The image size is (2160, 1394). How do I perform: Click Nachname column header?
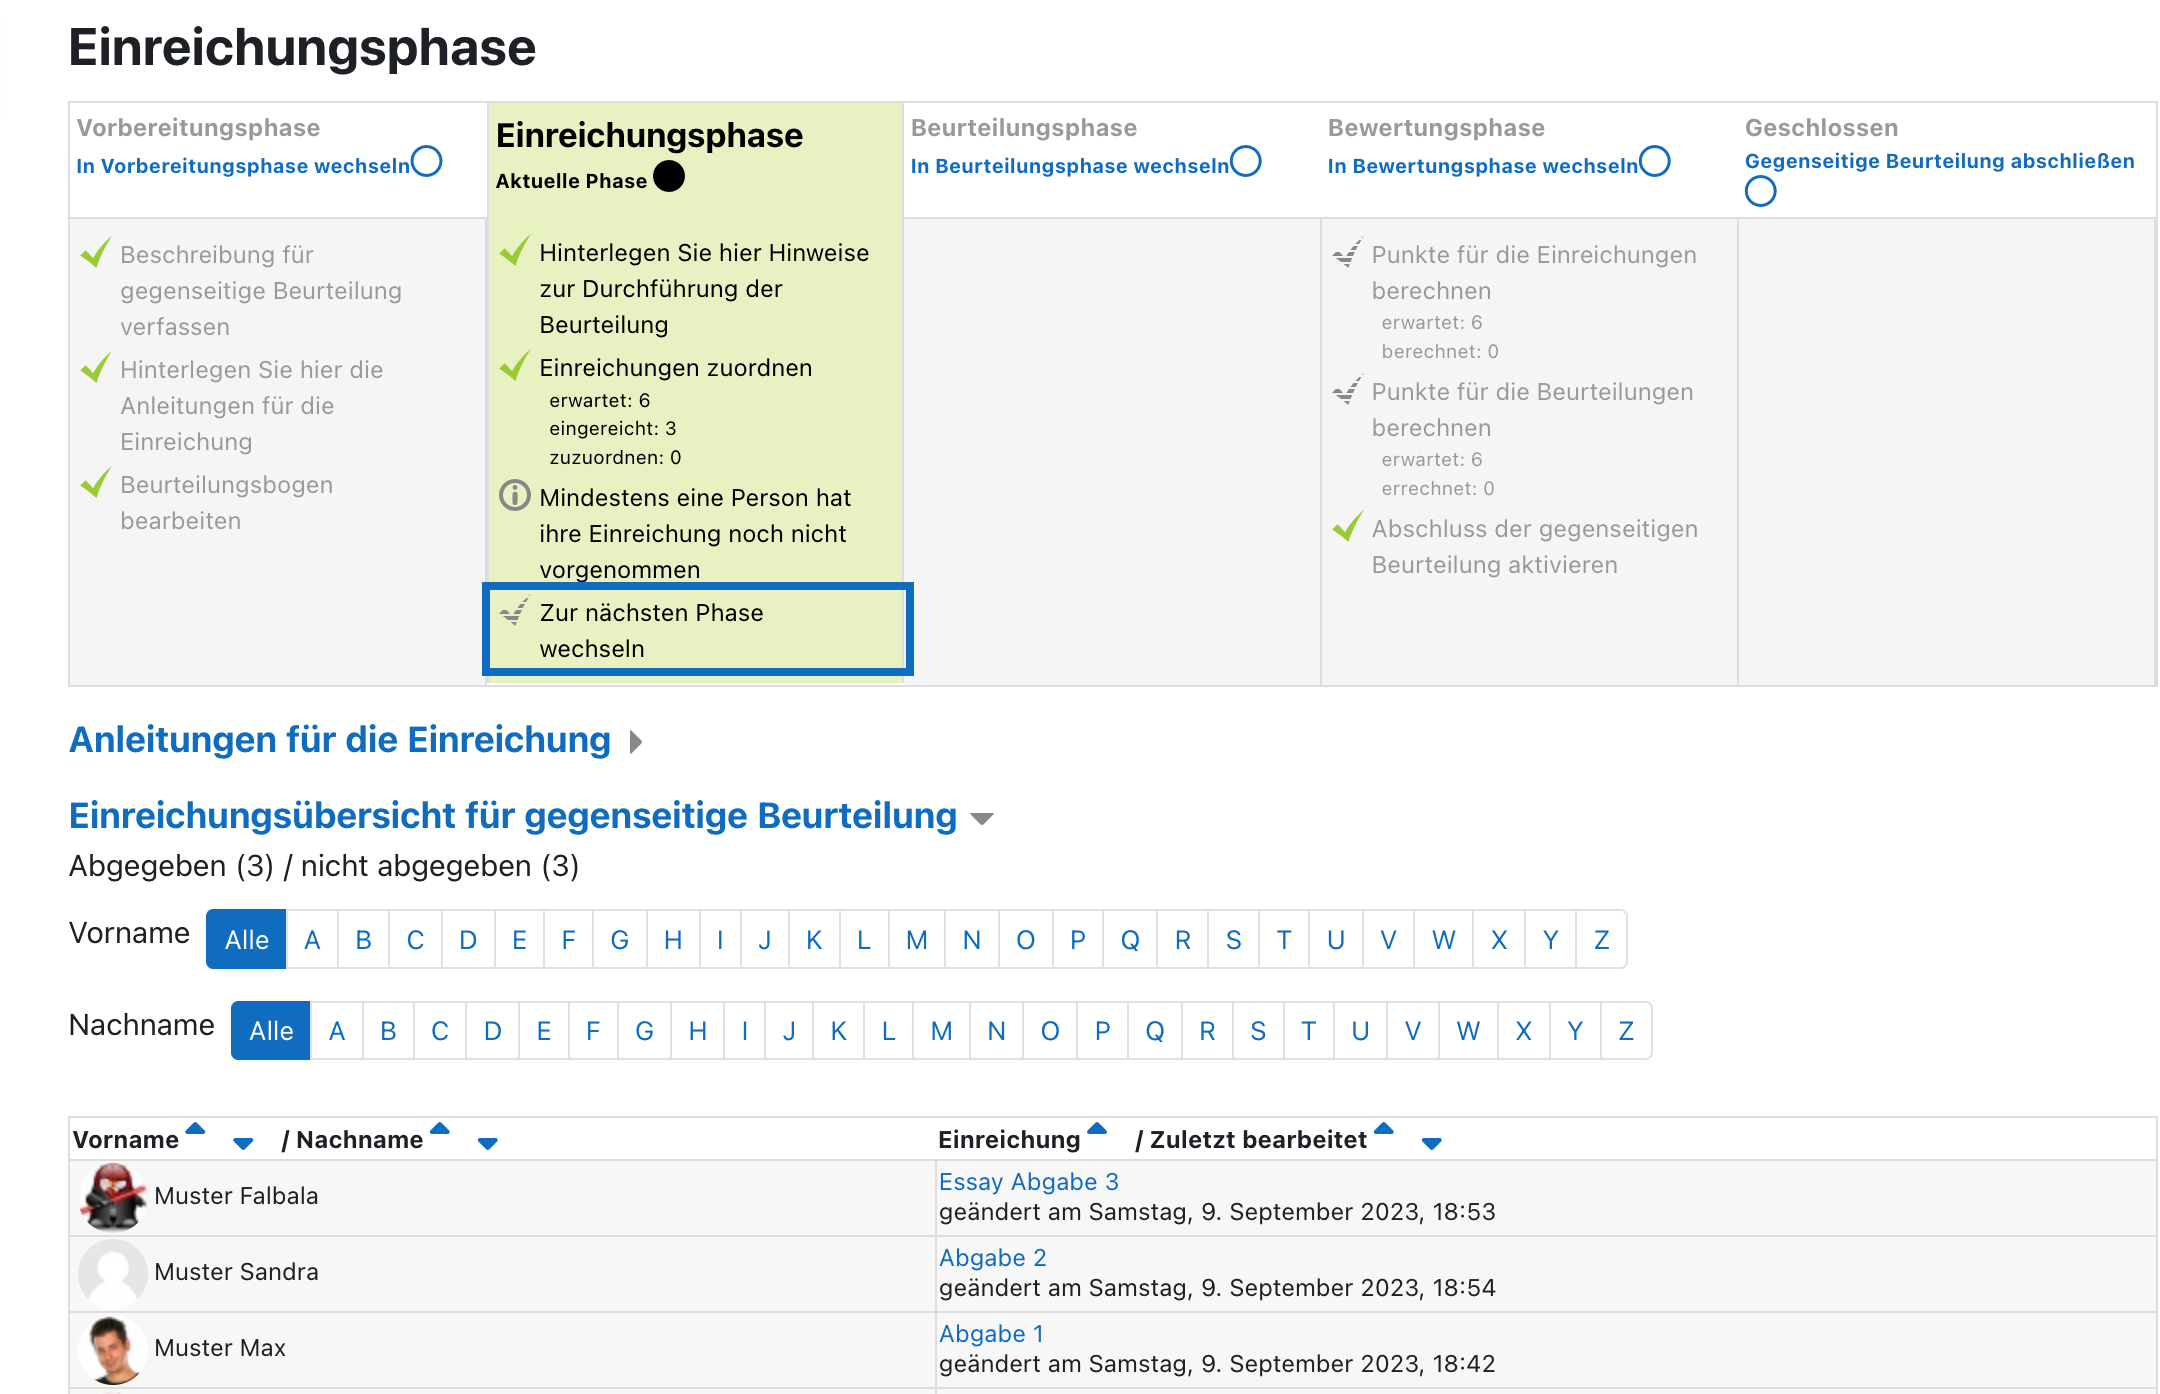(360, 1139)
